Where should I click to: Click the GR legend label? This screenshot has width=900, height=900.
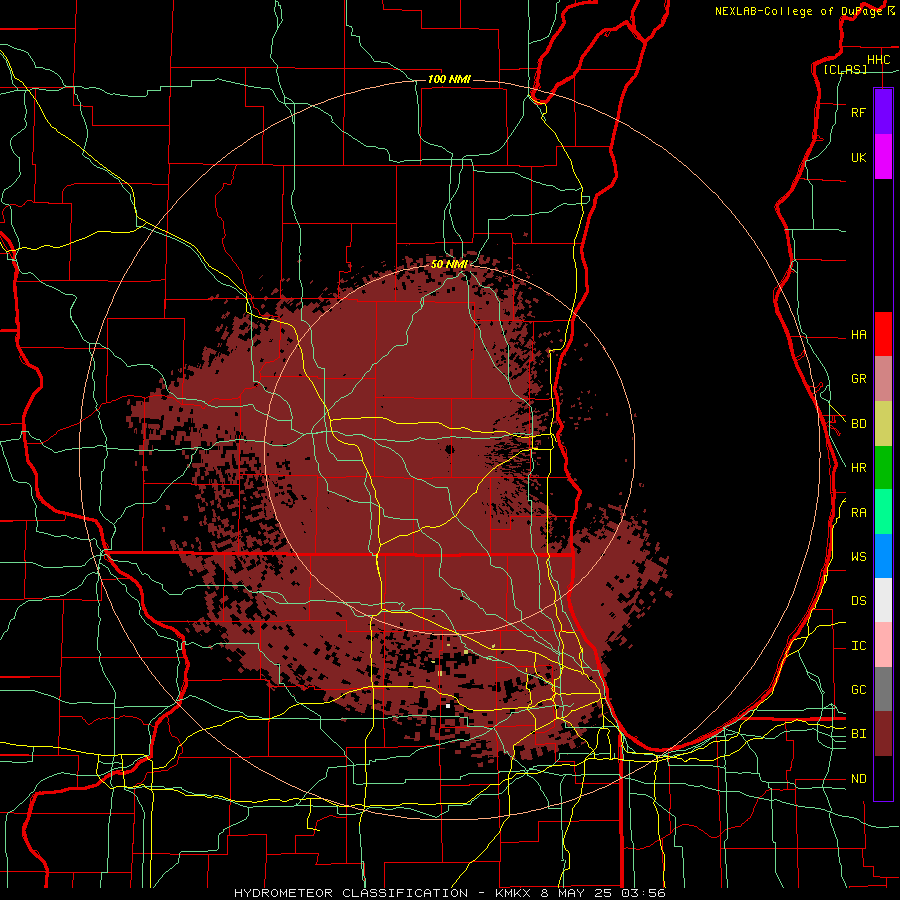pyautogui.click(x=858, y=379)
